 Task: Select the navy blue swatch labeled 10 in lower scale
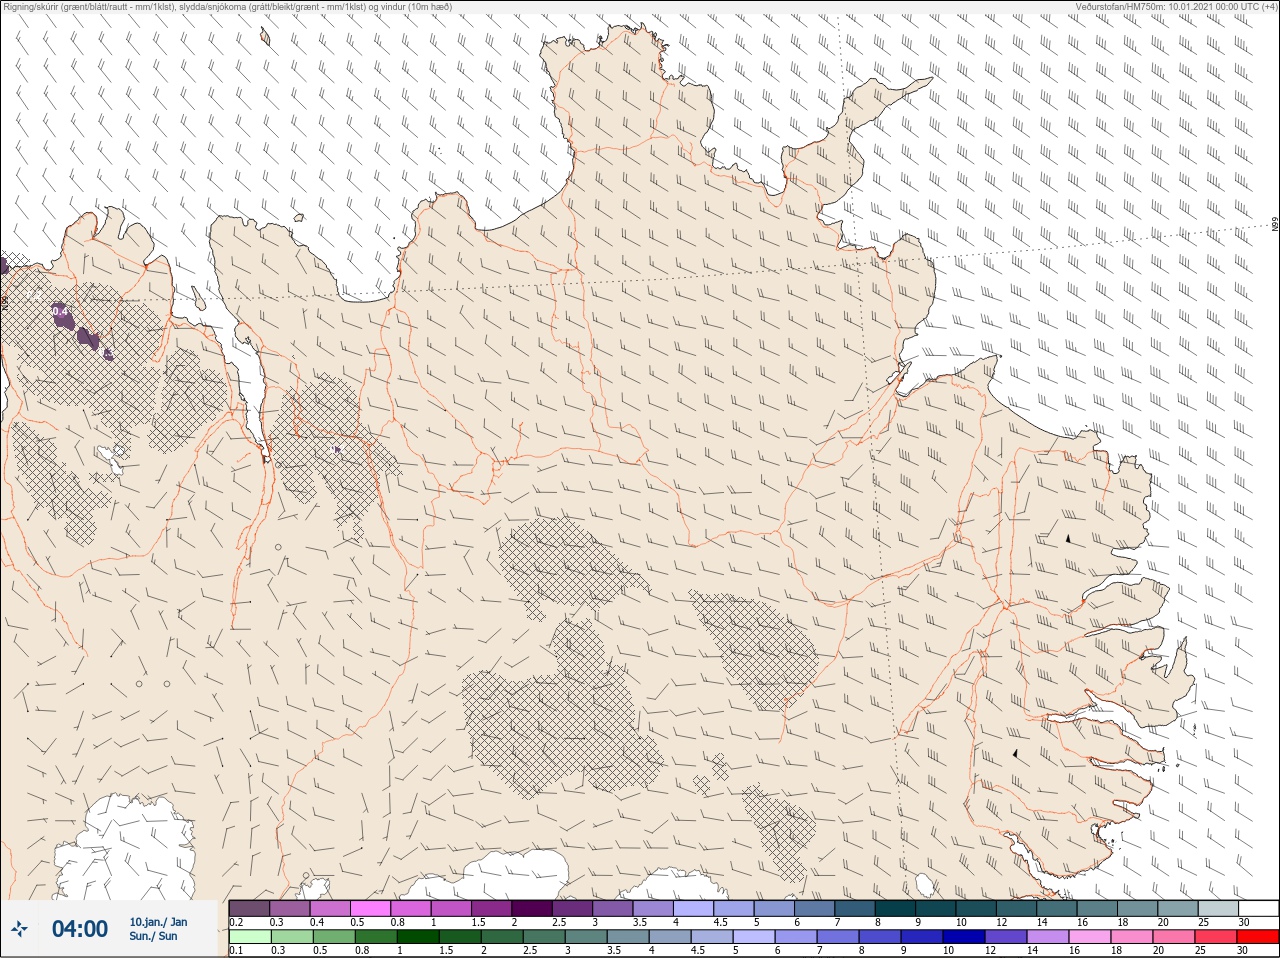[965, 937]
